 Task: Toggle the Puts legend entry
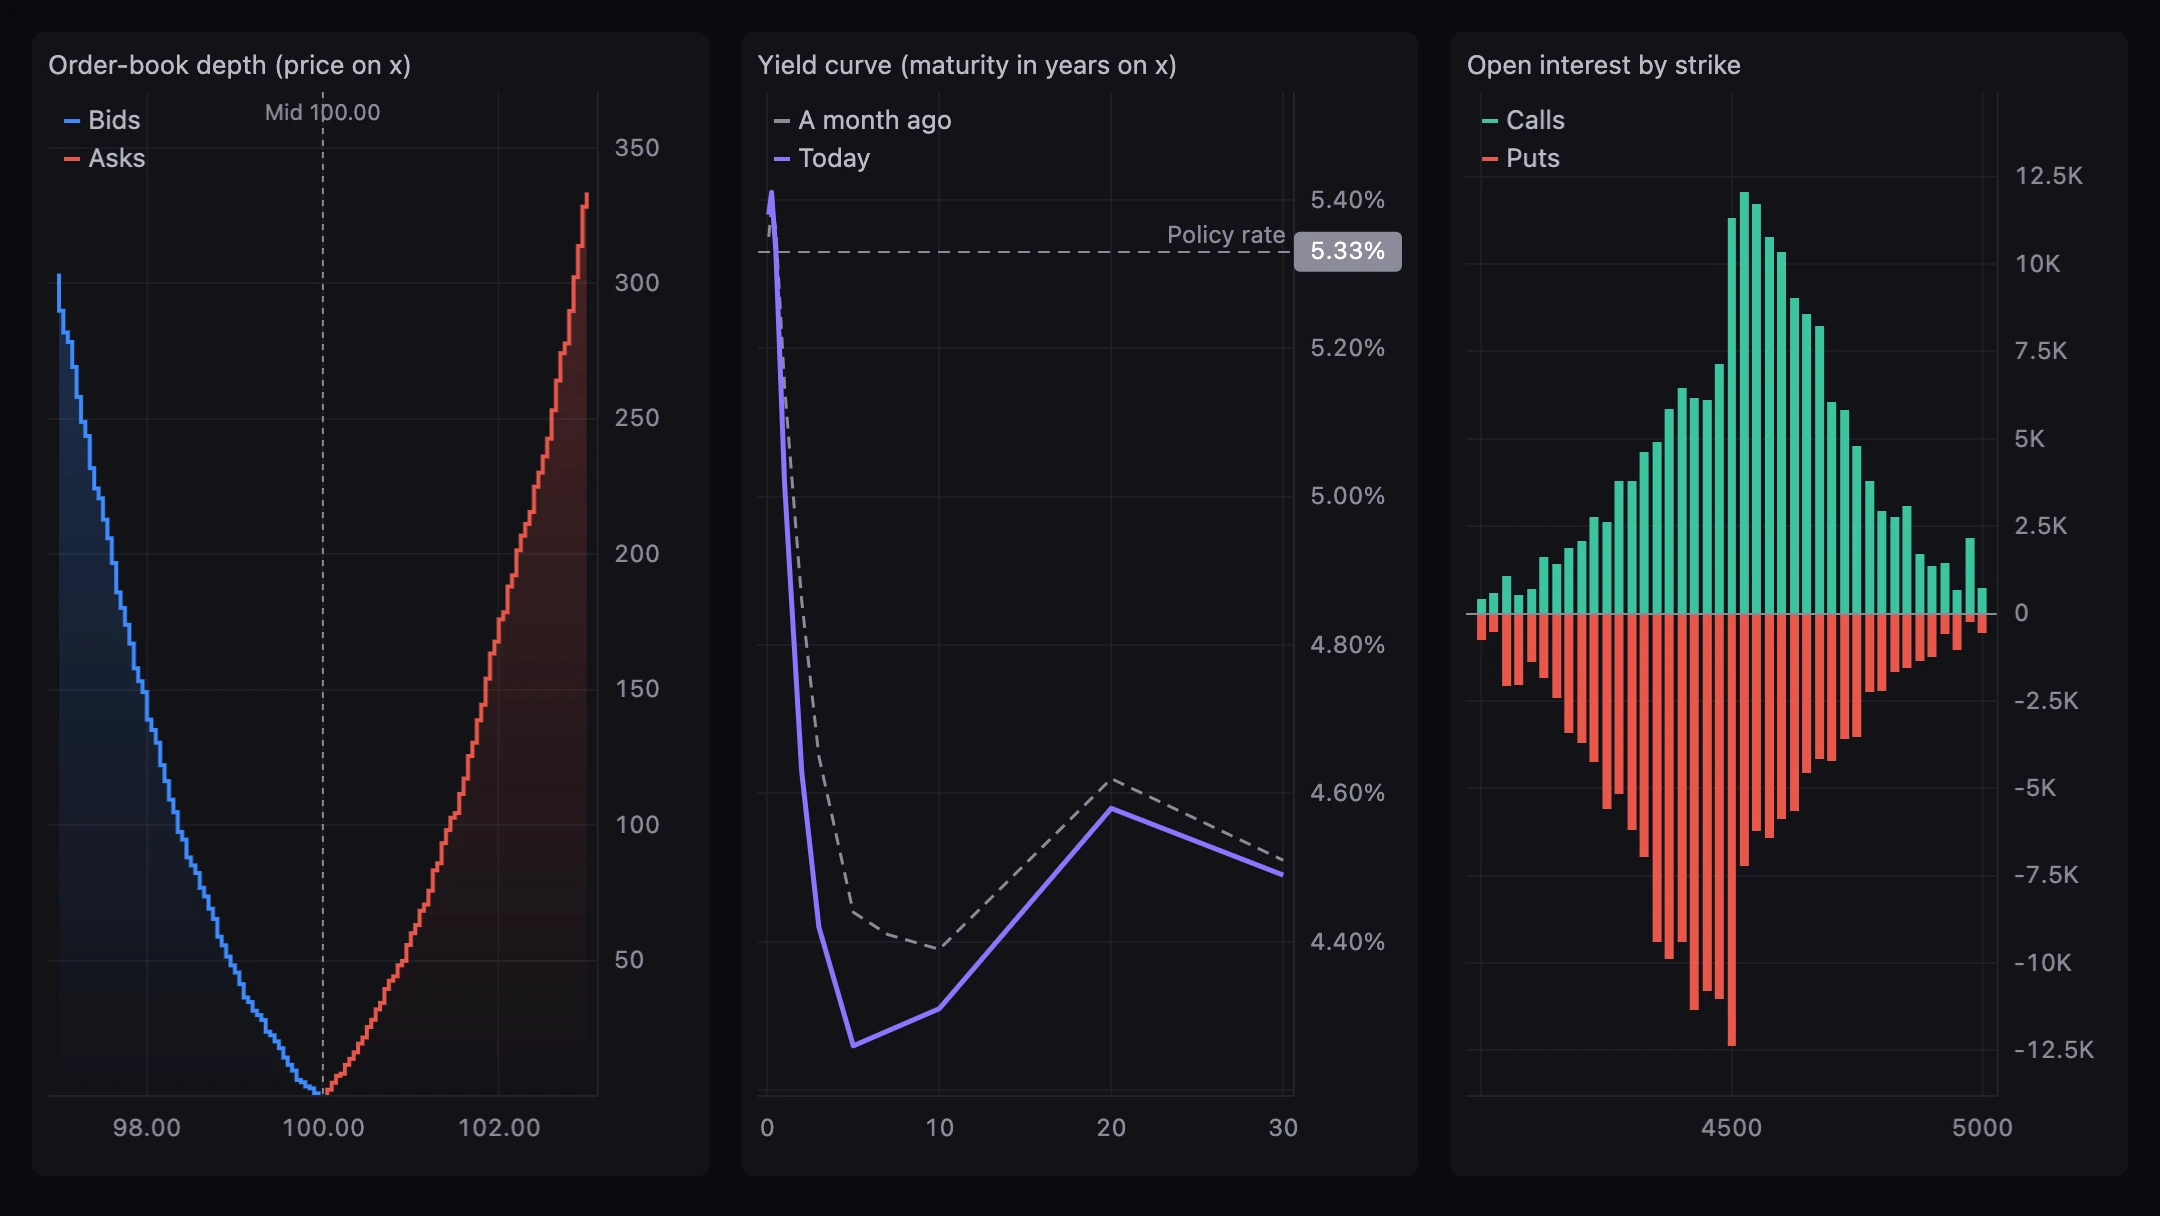coord(1520,158)
